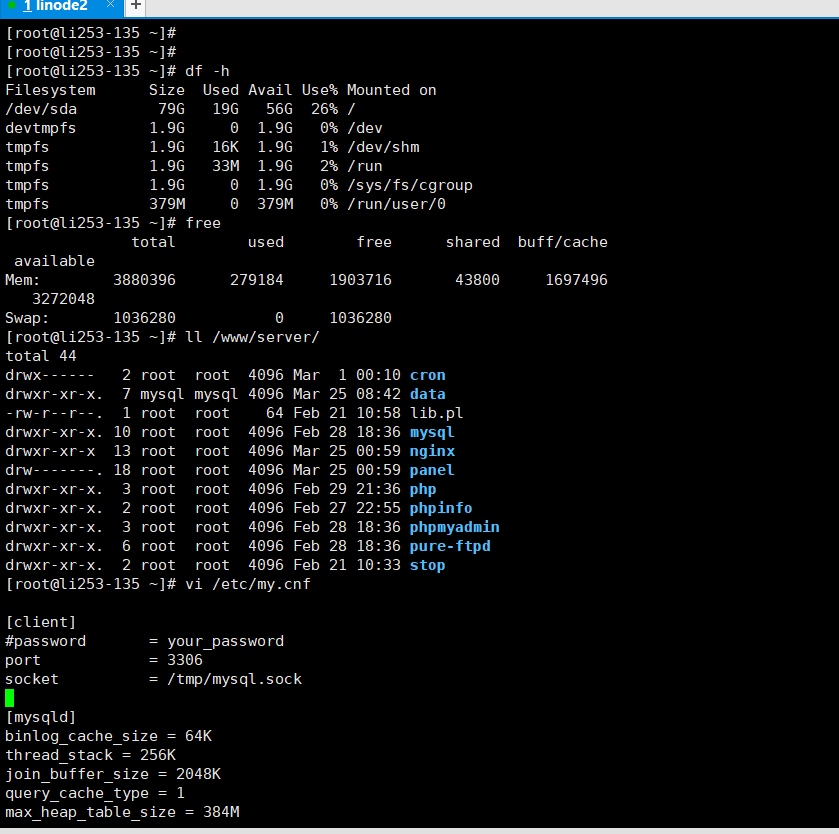Click the 'vi /etc/my.cnf' command
Viewport: 839px width, 834px height.
(x=247, y=584)
